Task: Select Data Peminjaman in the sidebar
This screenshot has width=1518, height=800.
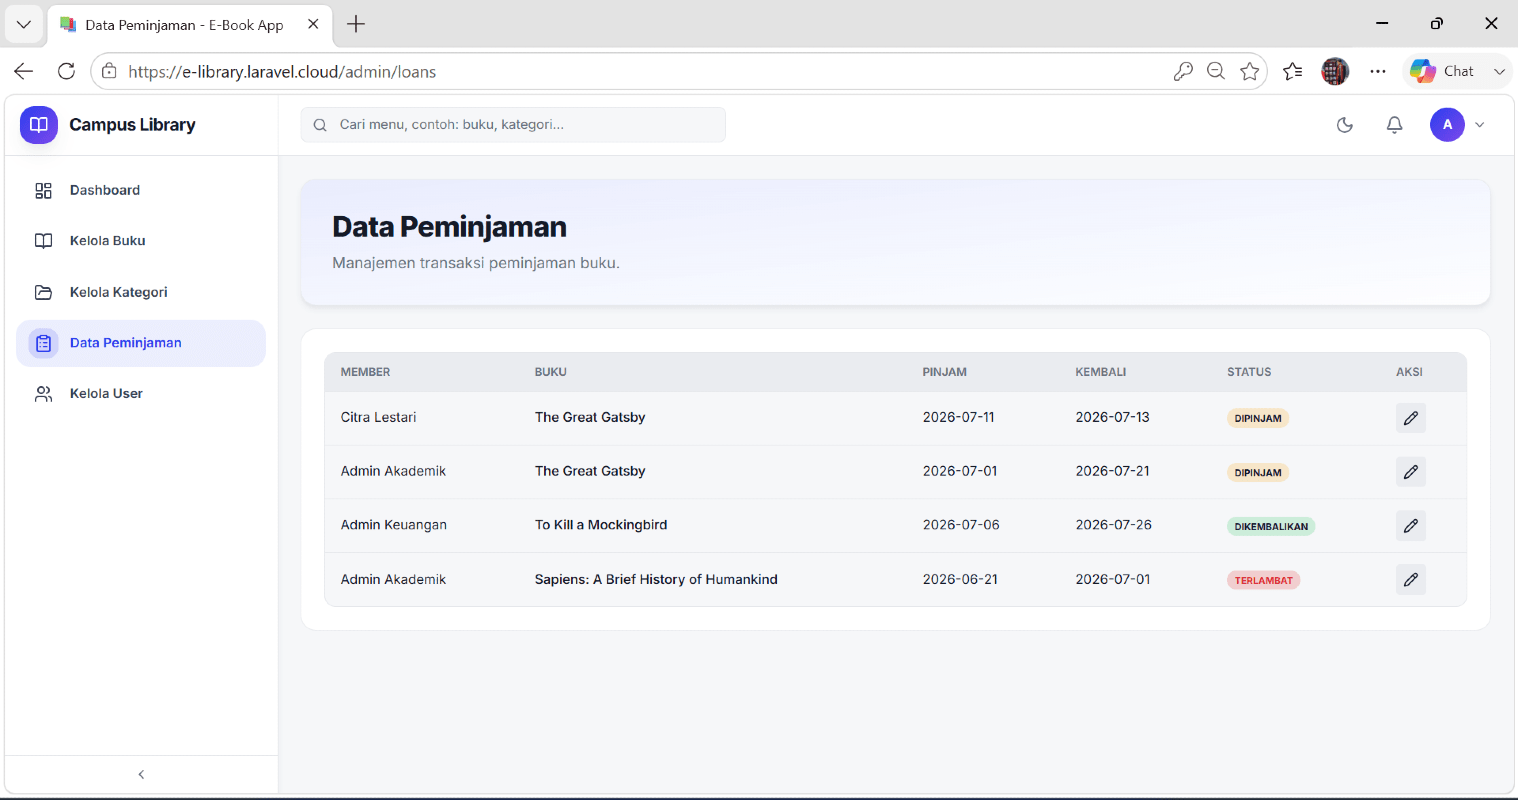Action: (x=141, y=343)
